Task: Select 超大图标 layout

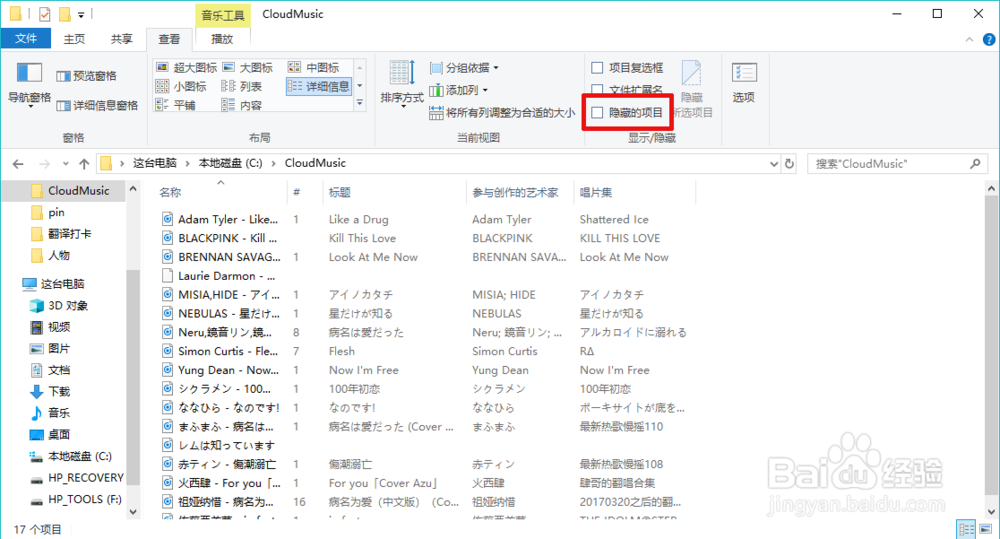Action: tap(187, 68)
